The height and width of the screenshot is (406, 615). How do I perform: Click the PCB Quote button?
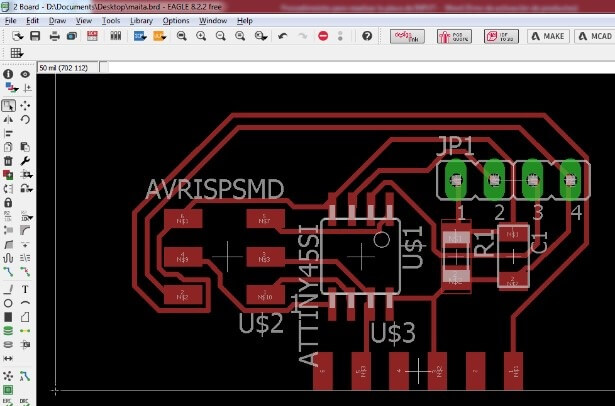tap(454, 36)
